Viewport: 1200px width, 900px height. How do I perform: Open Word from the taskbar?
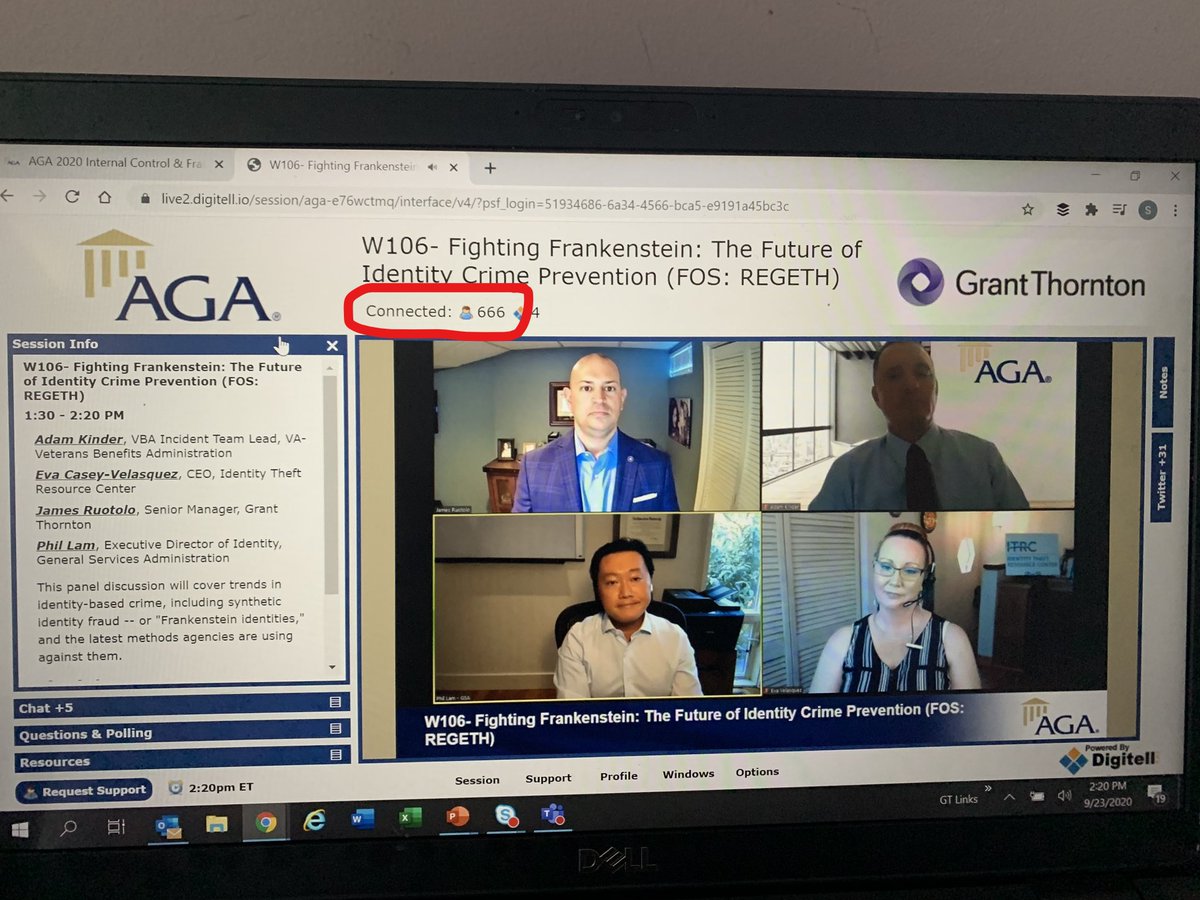[x=361, y=819]
